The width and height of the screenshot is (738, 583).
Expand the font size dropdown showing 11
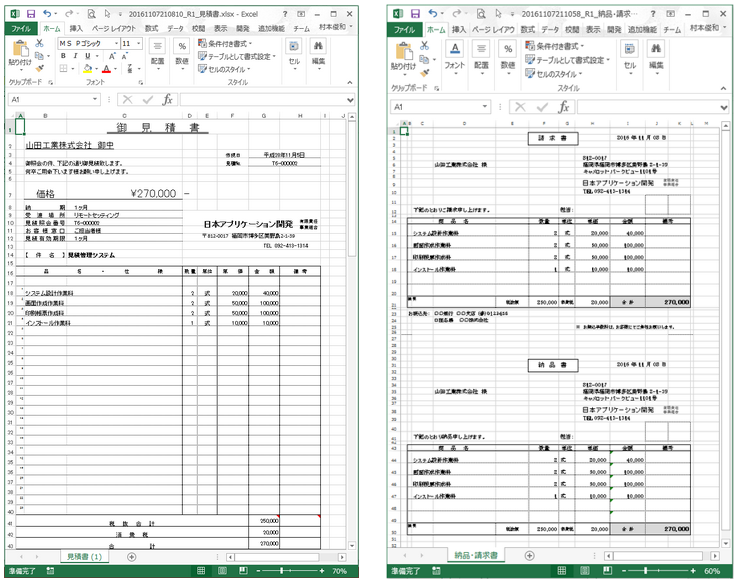138,44
